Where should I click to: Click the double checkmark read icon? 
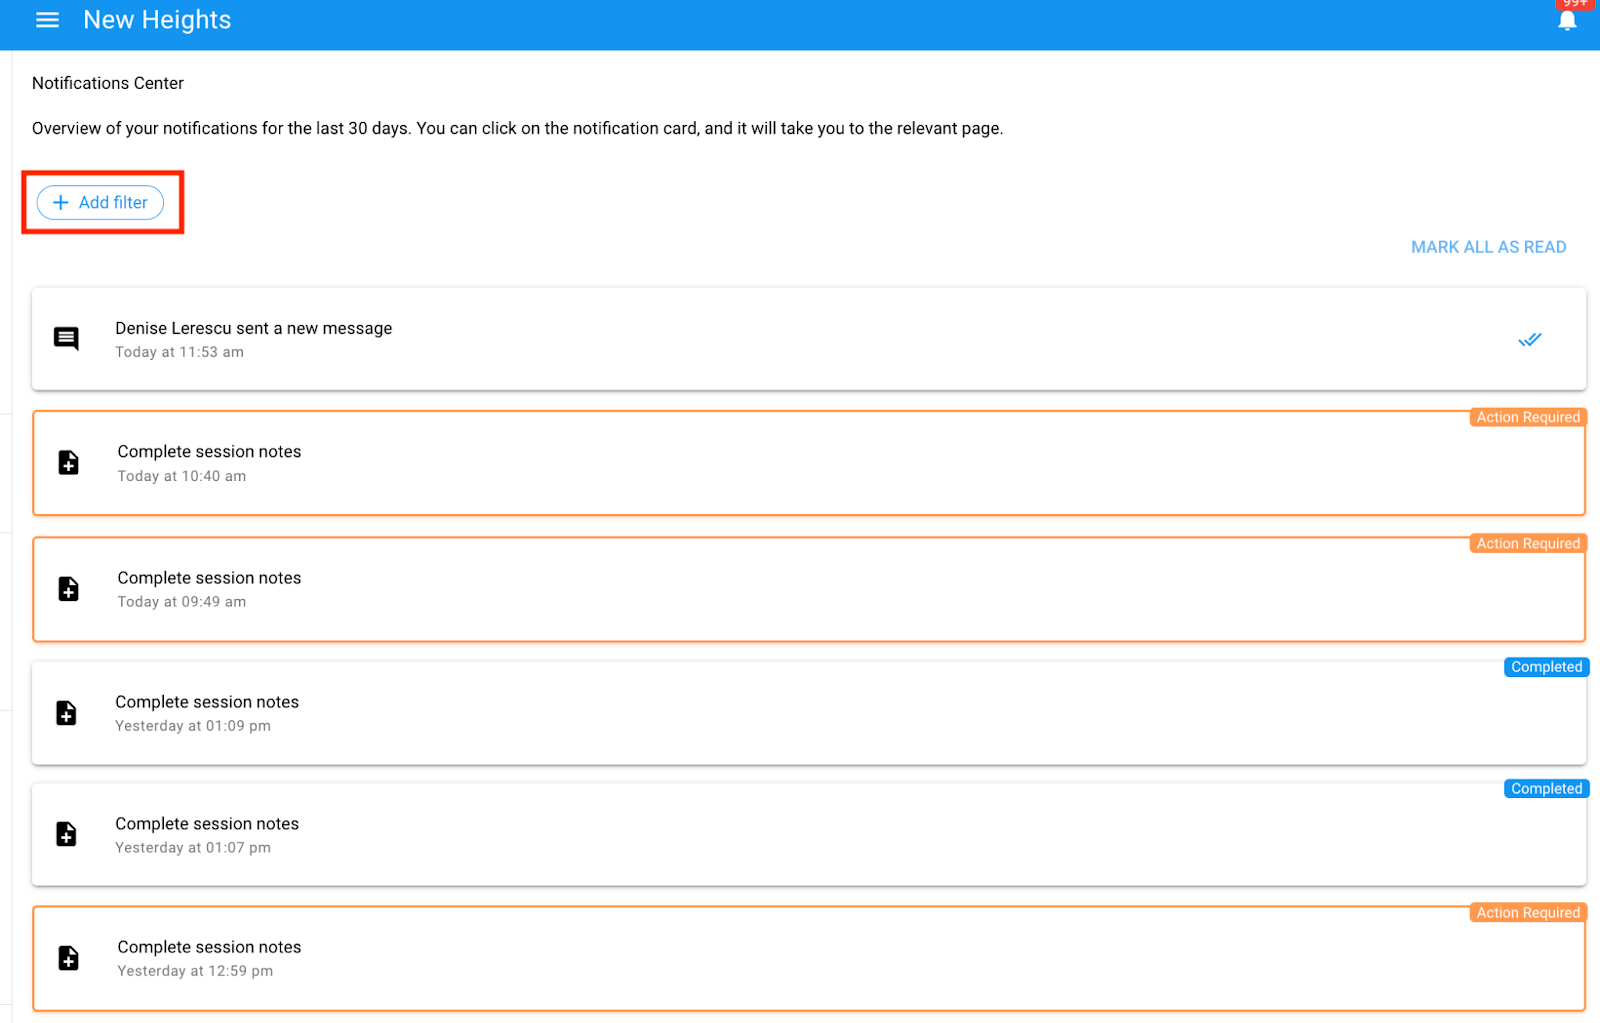(x=1529, y=340)
